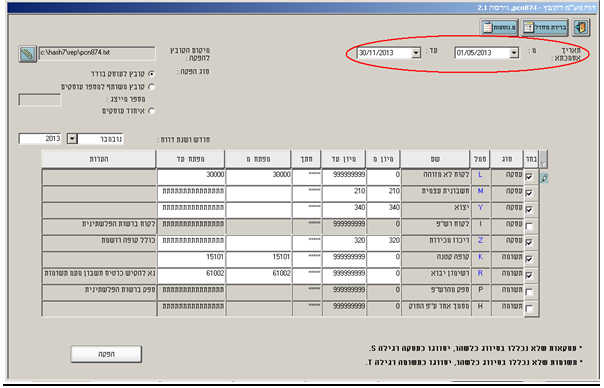Image resolution: width=604 pixels, height=388 pixels.
Task: Click the מיון עד cell 999999999 in row K
Action: coord(344,259)
